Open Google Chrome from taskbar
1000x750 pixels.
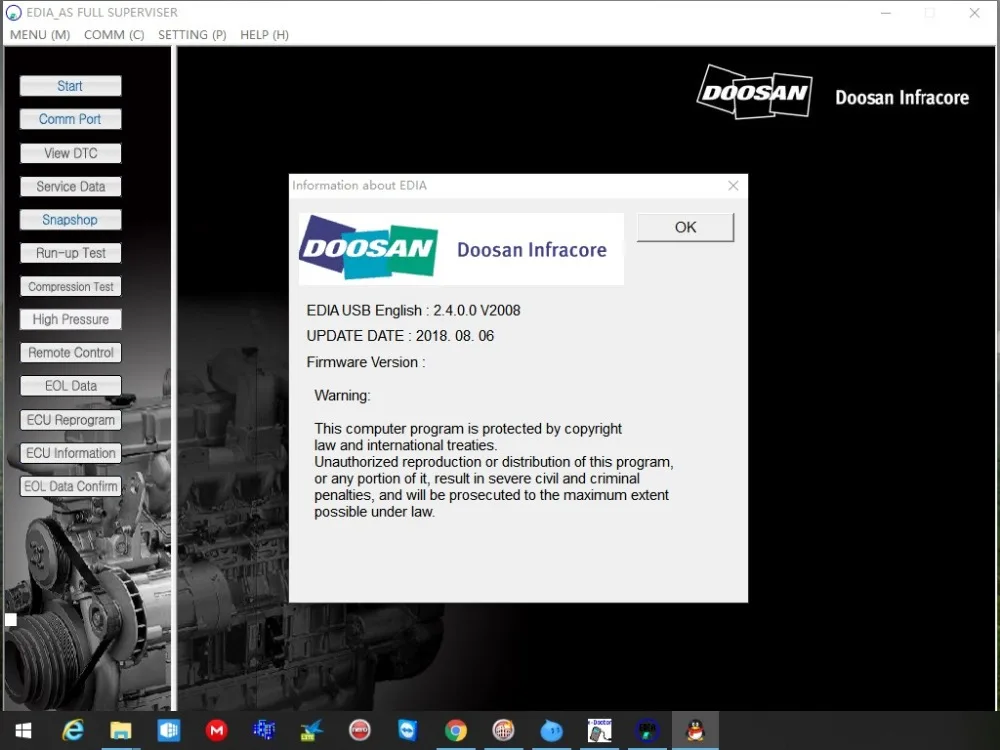(455, 730)
